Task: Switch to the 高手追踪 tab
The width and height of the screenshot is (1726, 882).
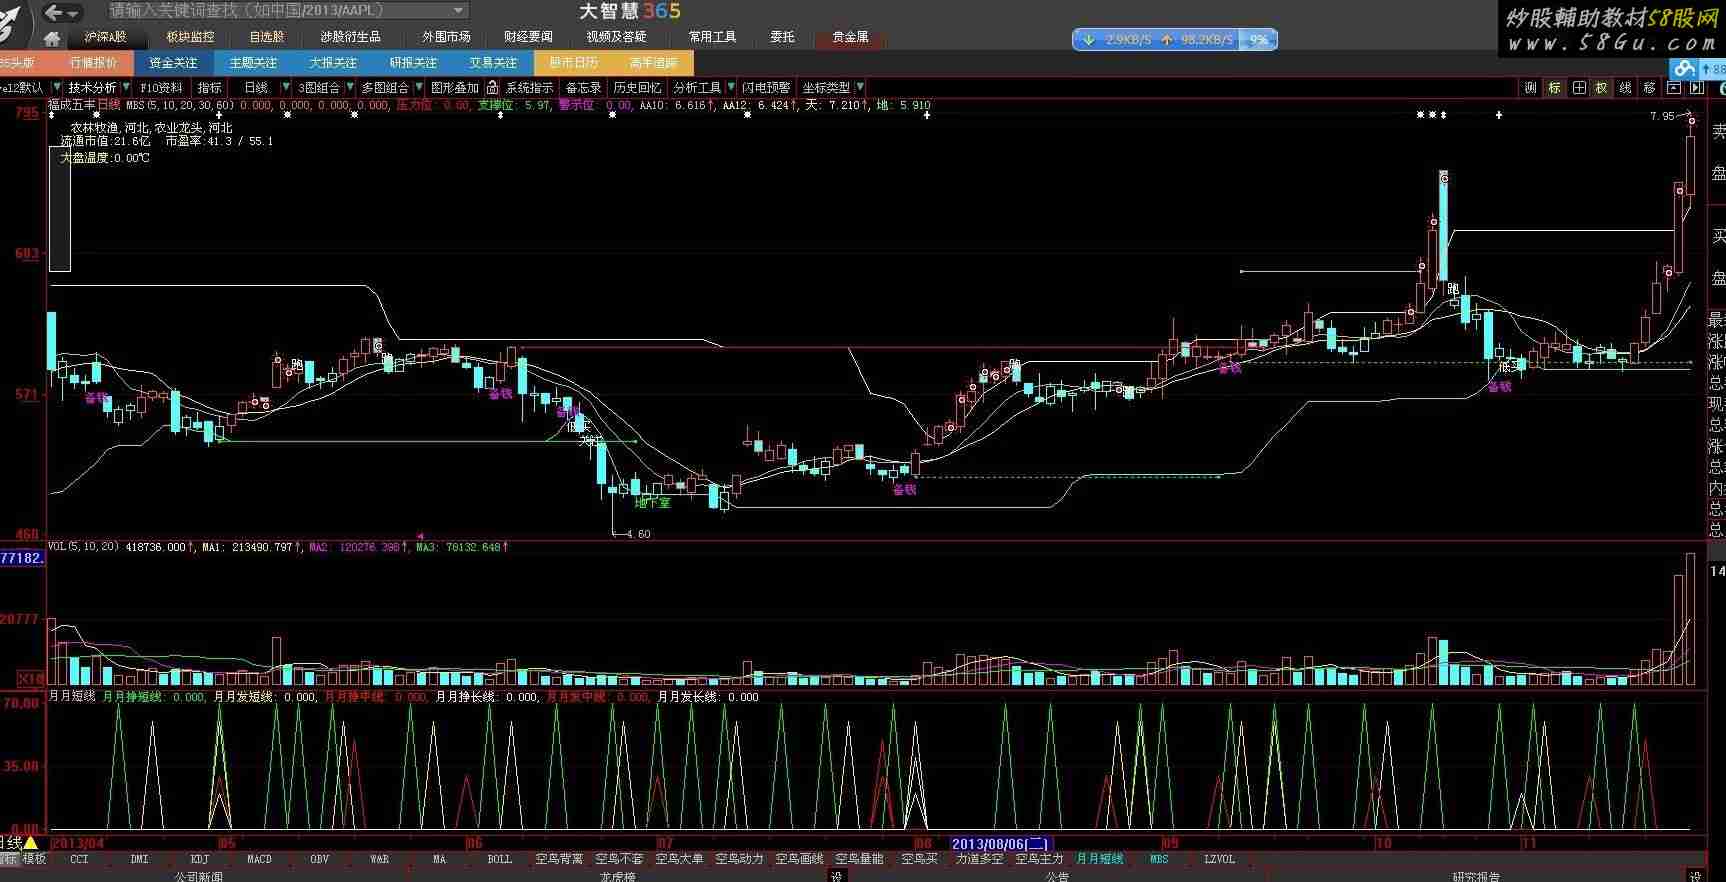Action: tap(653, 62)
